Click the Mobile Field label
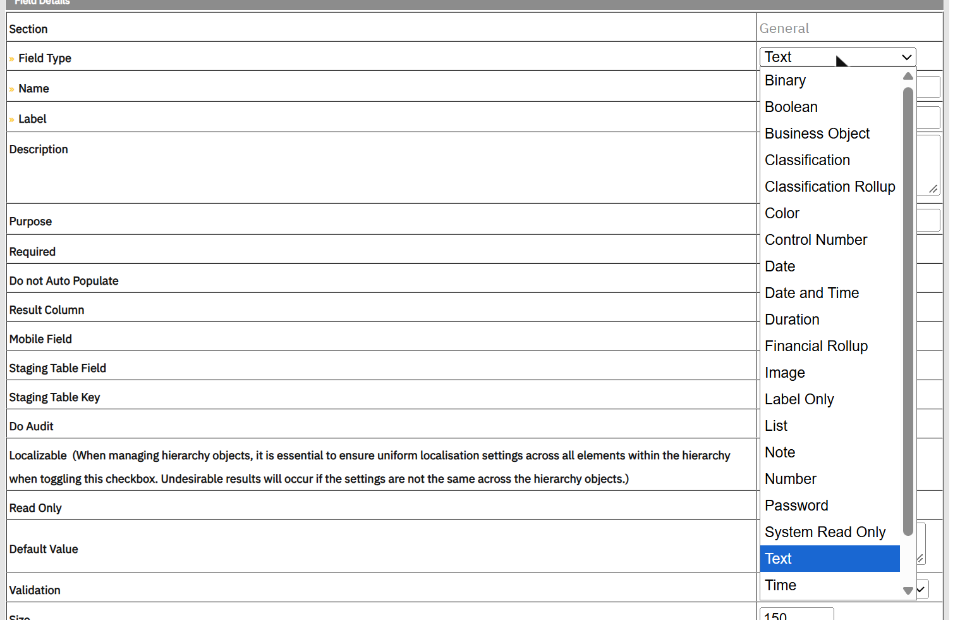 point(40,339)
